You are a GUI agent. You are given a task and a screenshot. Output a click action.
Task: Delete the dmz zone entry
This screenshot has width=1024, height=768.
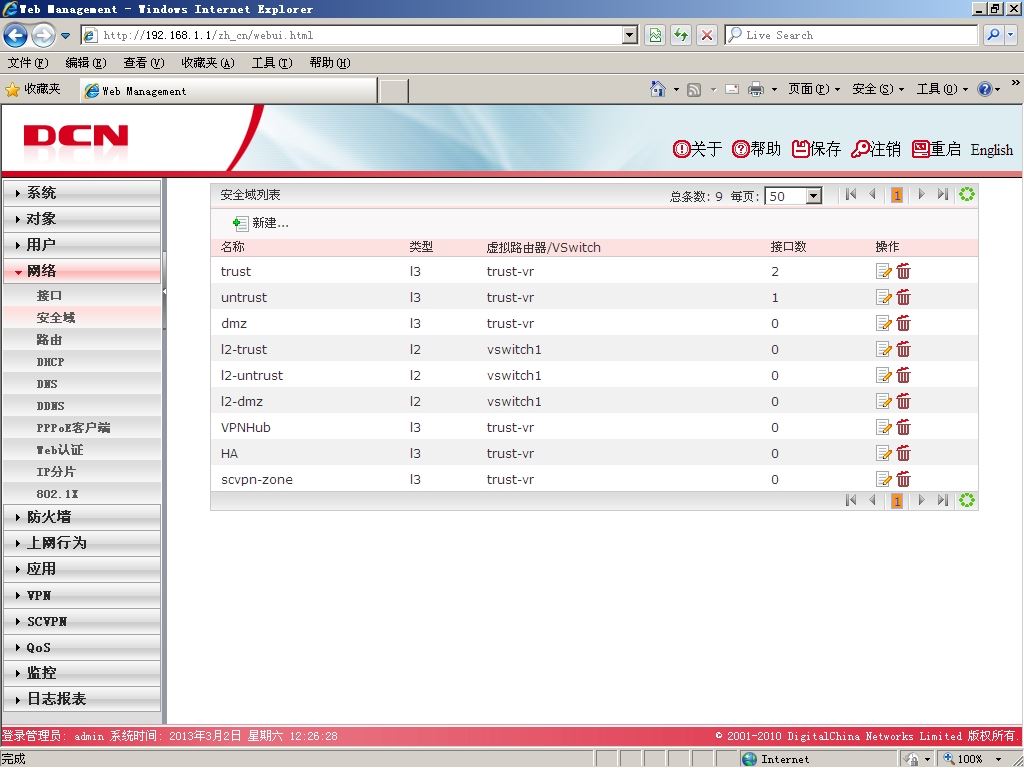coord(903,323)
